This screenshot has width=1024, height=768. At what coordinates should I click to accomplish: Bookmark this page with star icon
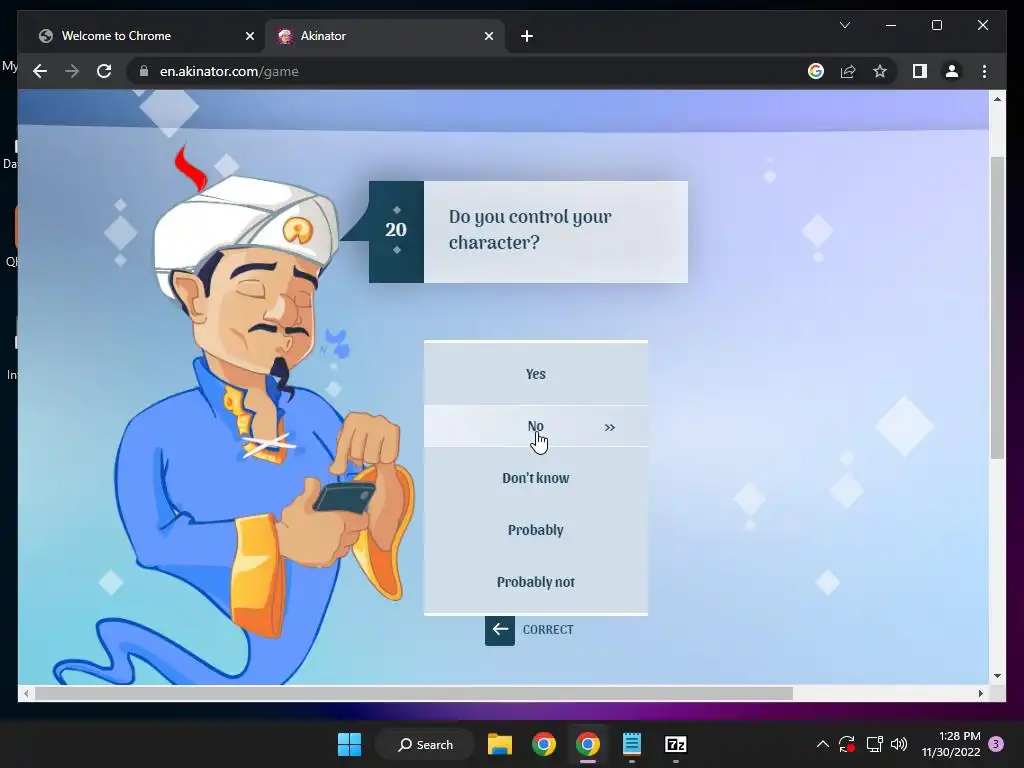880,71
